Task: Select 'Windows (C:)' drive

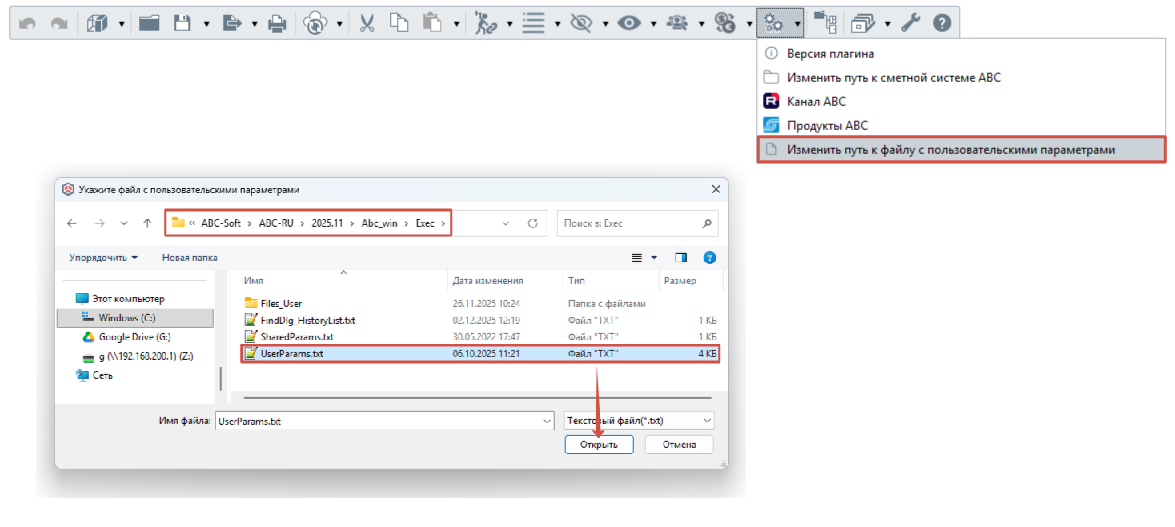Action: 135,317
